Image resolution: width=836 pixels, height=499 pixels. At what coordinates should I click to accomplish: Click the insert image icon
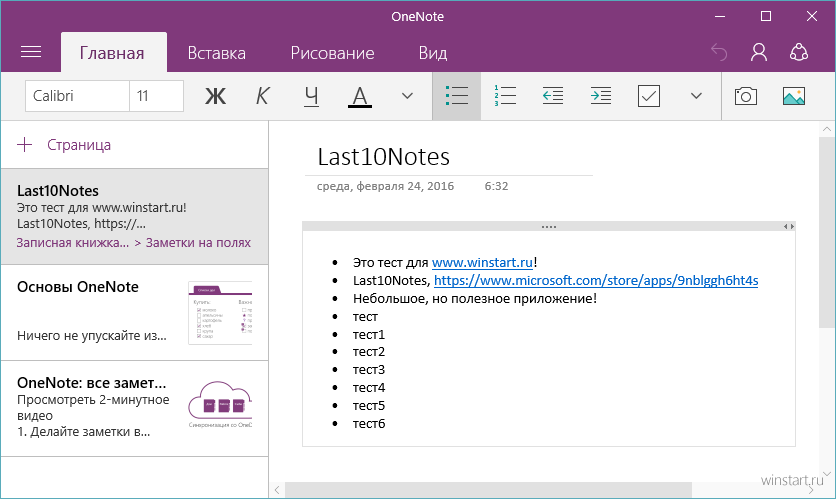pyautogui.click(x=794, y=96)
